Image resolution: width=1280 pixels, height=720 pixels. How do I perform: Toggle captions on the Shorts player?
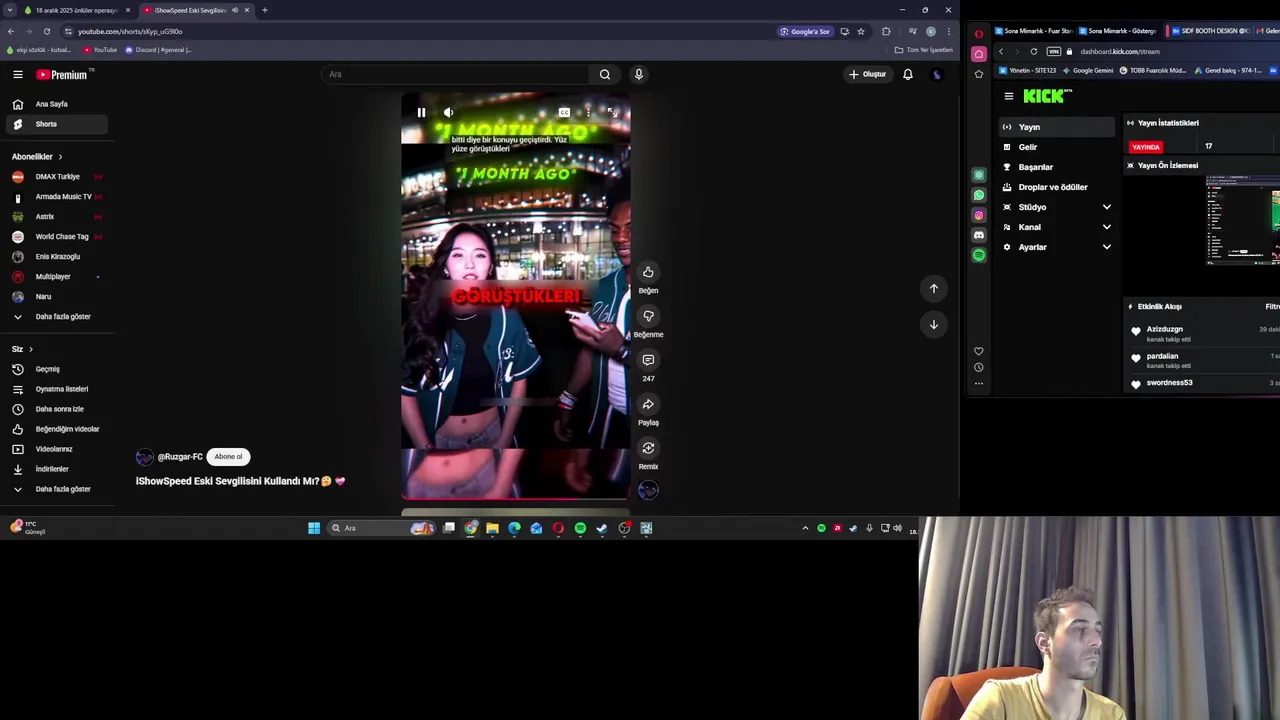(564, 113)
